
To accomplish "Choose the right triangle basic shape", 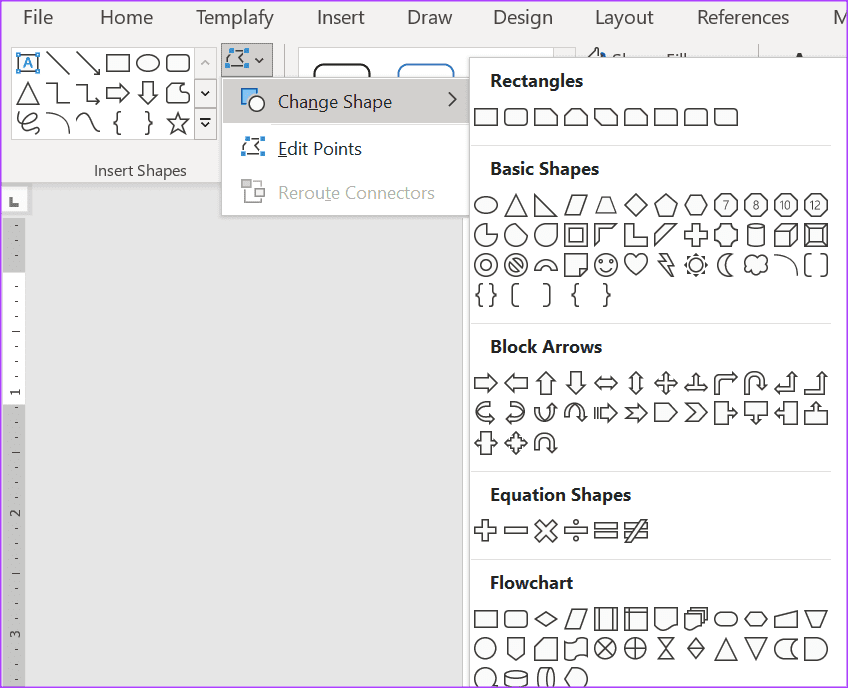I will point(546,205).
